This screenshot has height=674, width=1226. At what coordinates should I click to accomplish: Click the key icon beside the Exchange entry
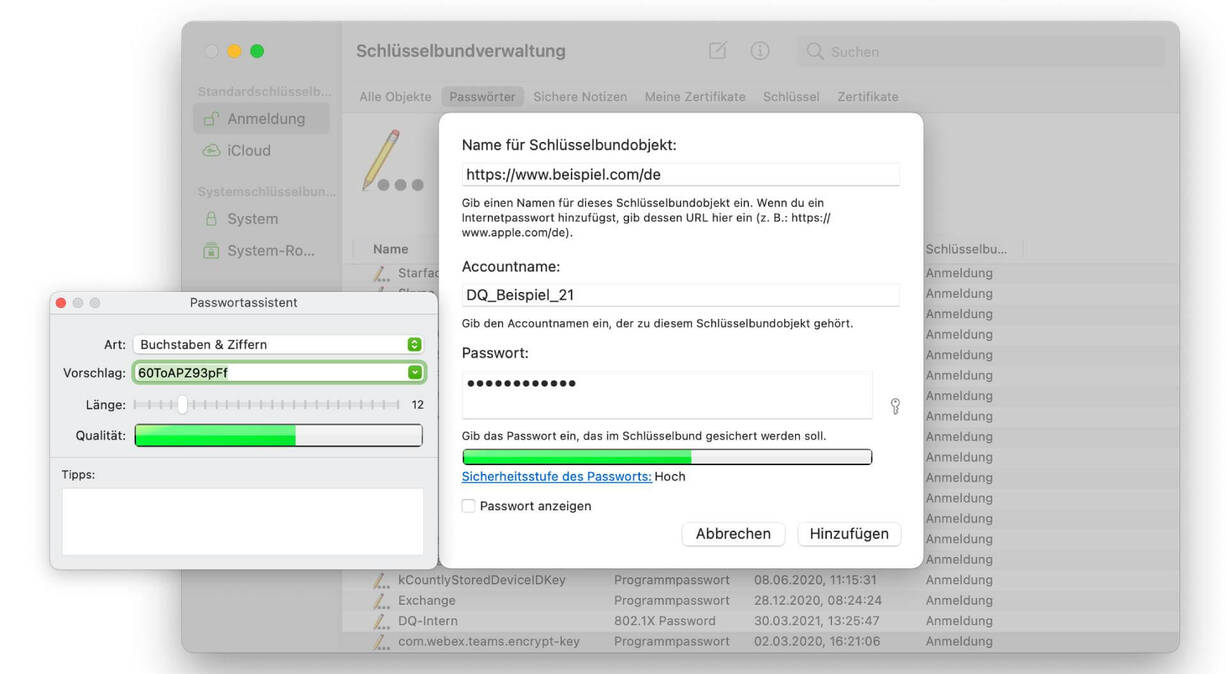(381, 600)
